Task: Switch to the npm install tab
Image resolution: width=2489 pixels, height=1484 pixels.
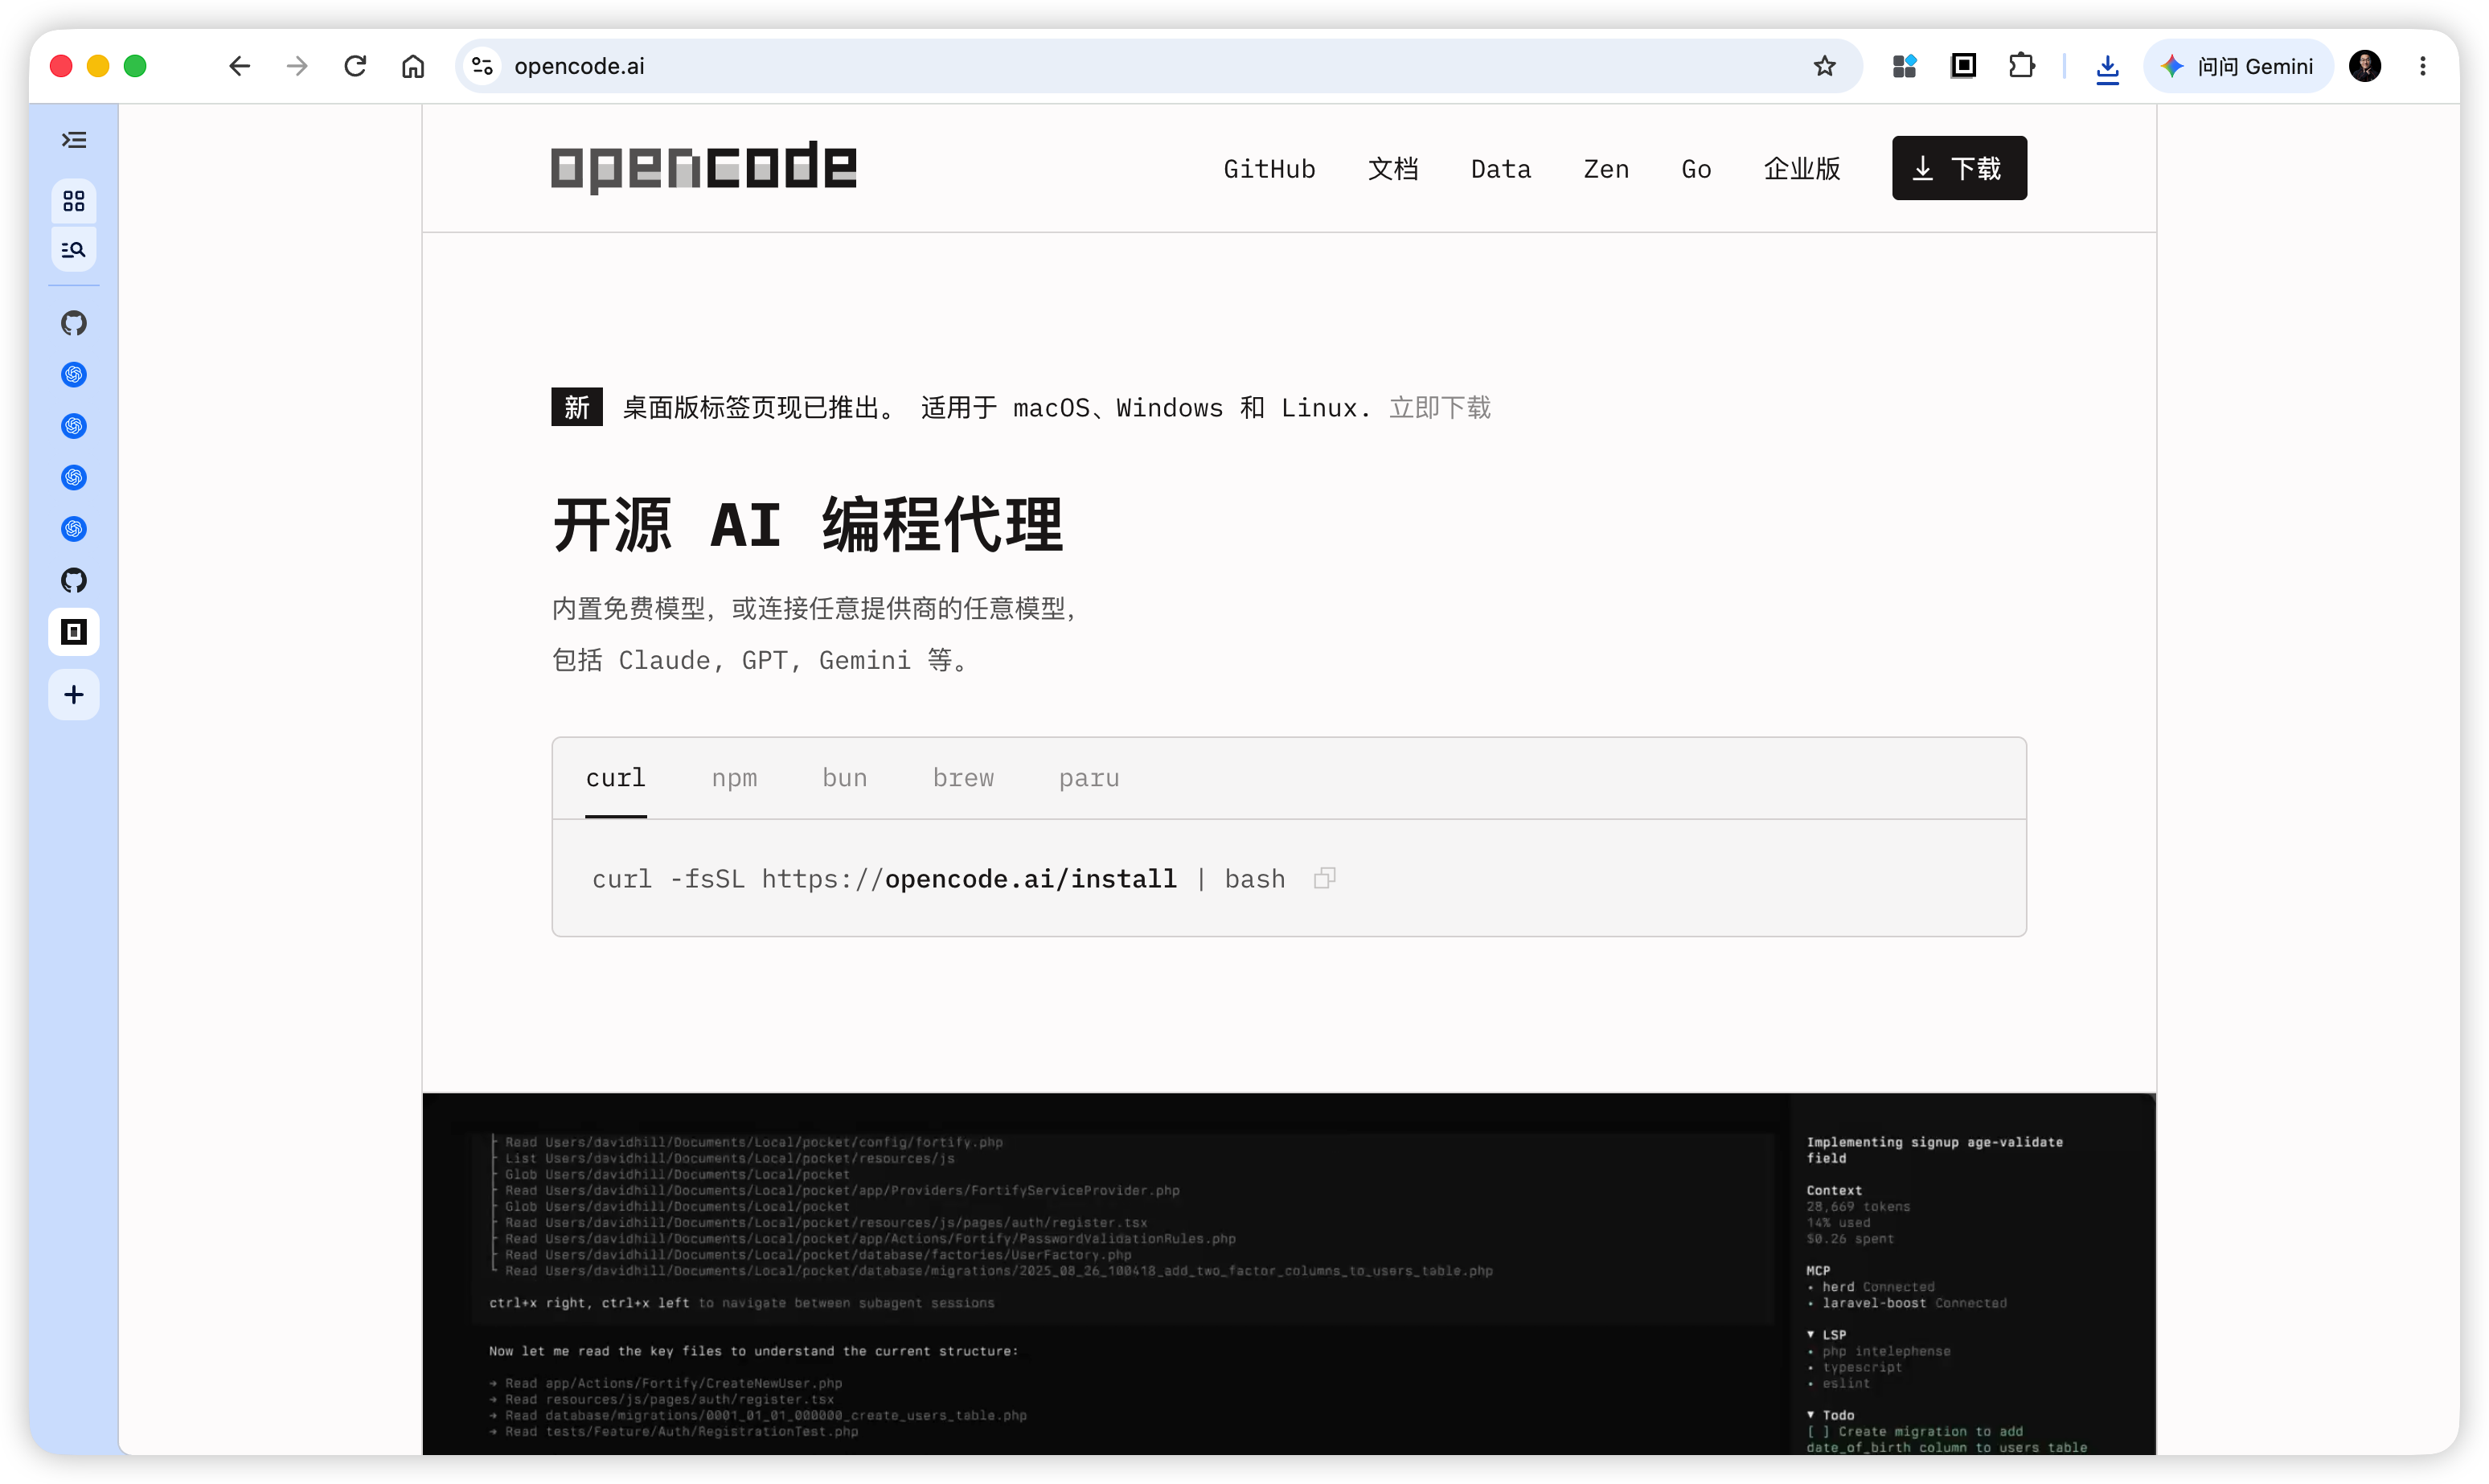Action: (x=735, y=778)
